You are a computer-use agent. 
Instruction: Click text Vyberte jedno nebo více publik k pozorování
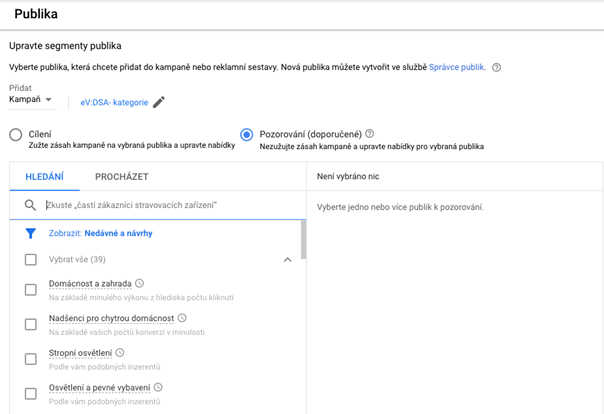[400, 207]
